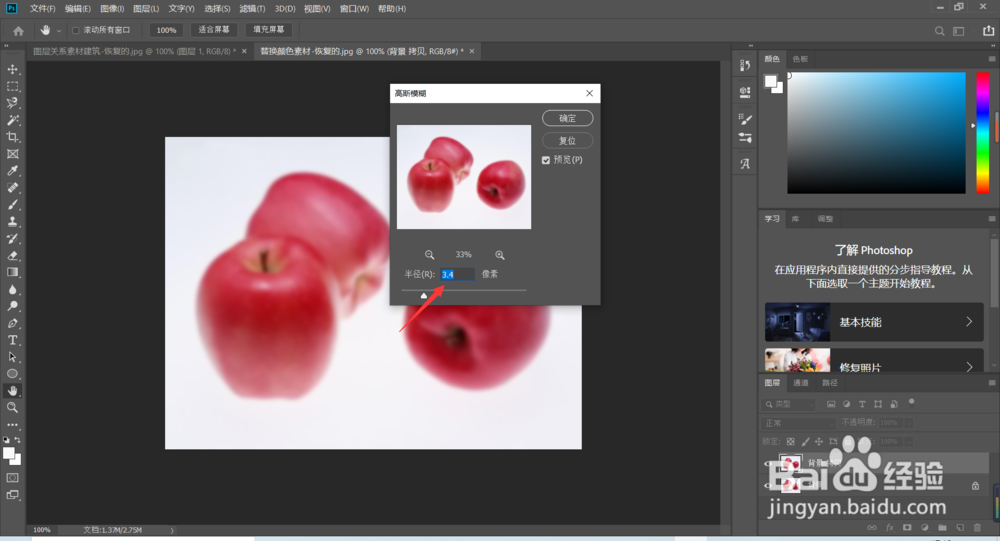This screenshot has width=1000, height=541.
Task: Change screen mode from toolbar bottom
Action: click(12, 494)
